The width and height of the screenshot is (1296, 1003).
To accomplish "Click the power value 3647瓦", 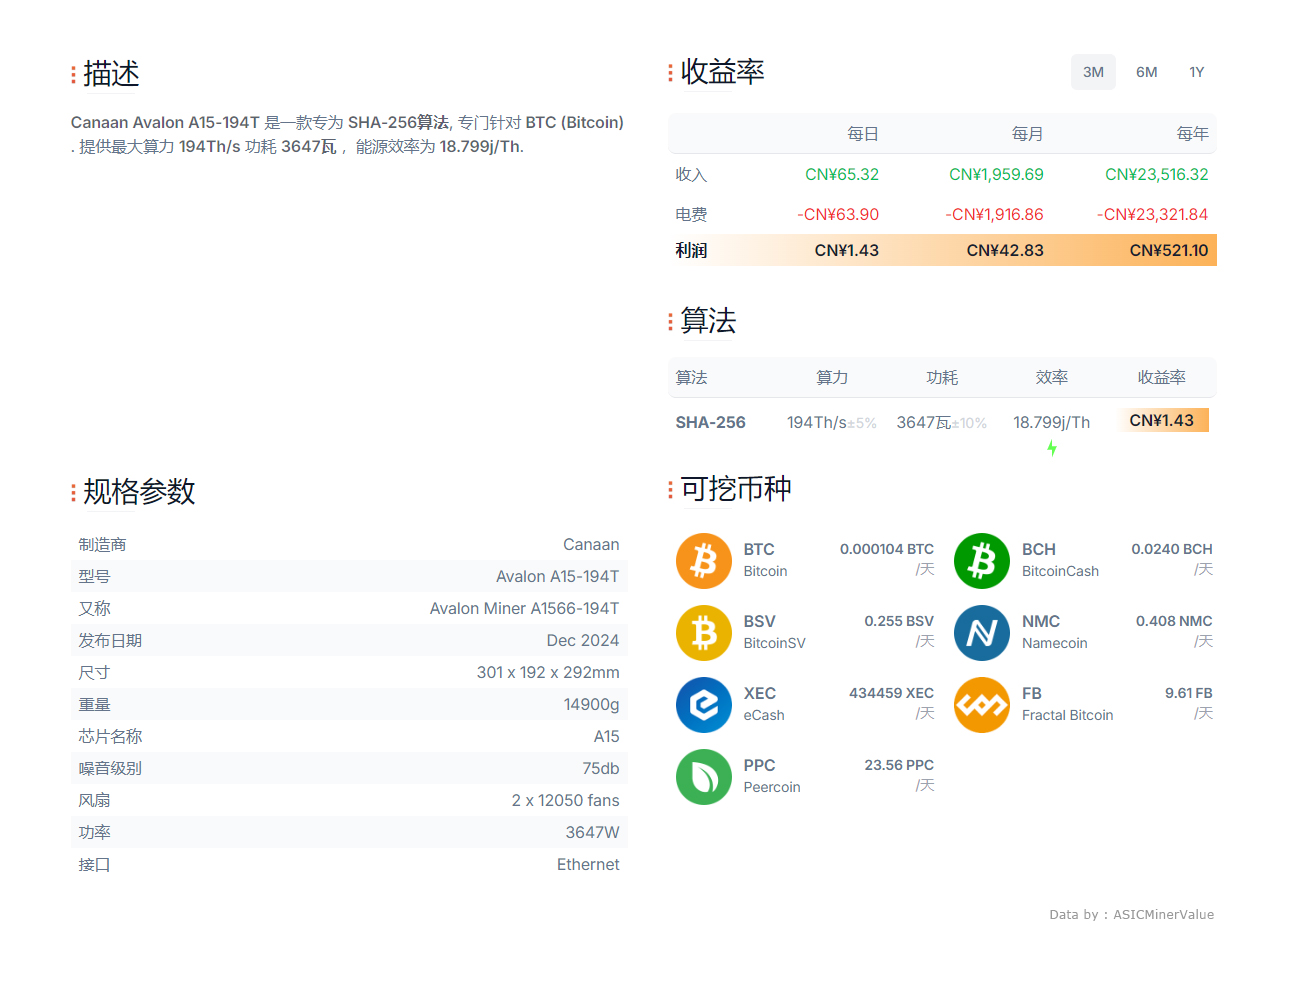I will pyautogui.click(x=924, y=422).
